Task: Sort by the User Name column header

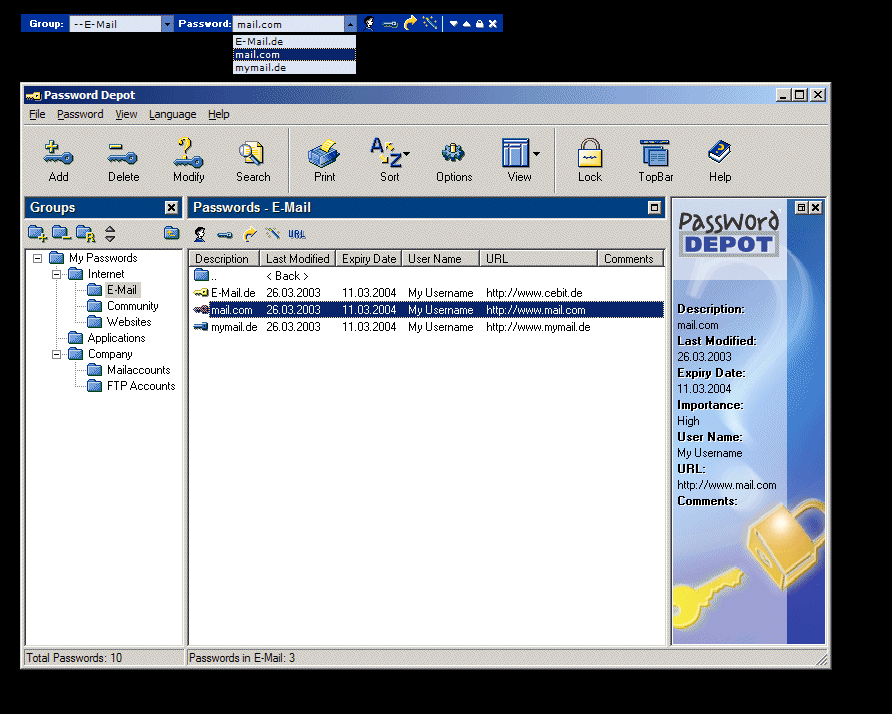Action: [441, 259]
